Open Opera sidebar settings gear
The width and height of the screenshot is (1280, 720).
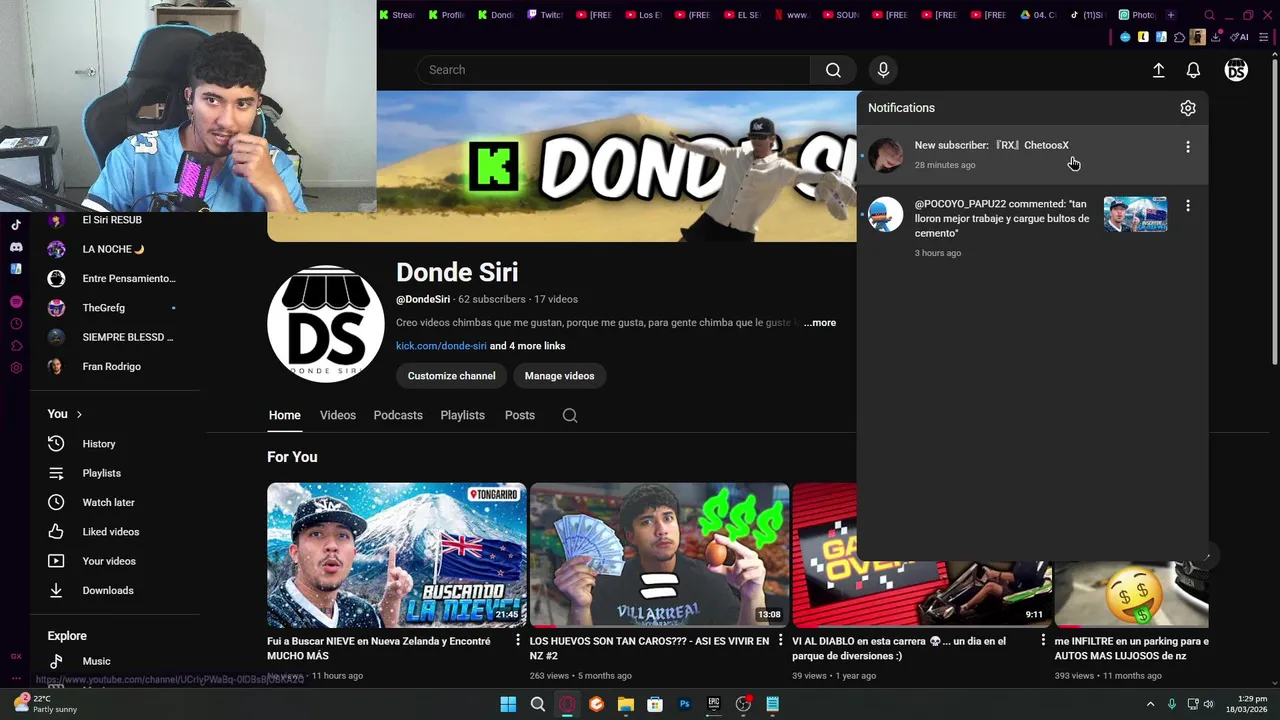pyautogui.click(x=16, y=368)
